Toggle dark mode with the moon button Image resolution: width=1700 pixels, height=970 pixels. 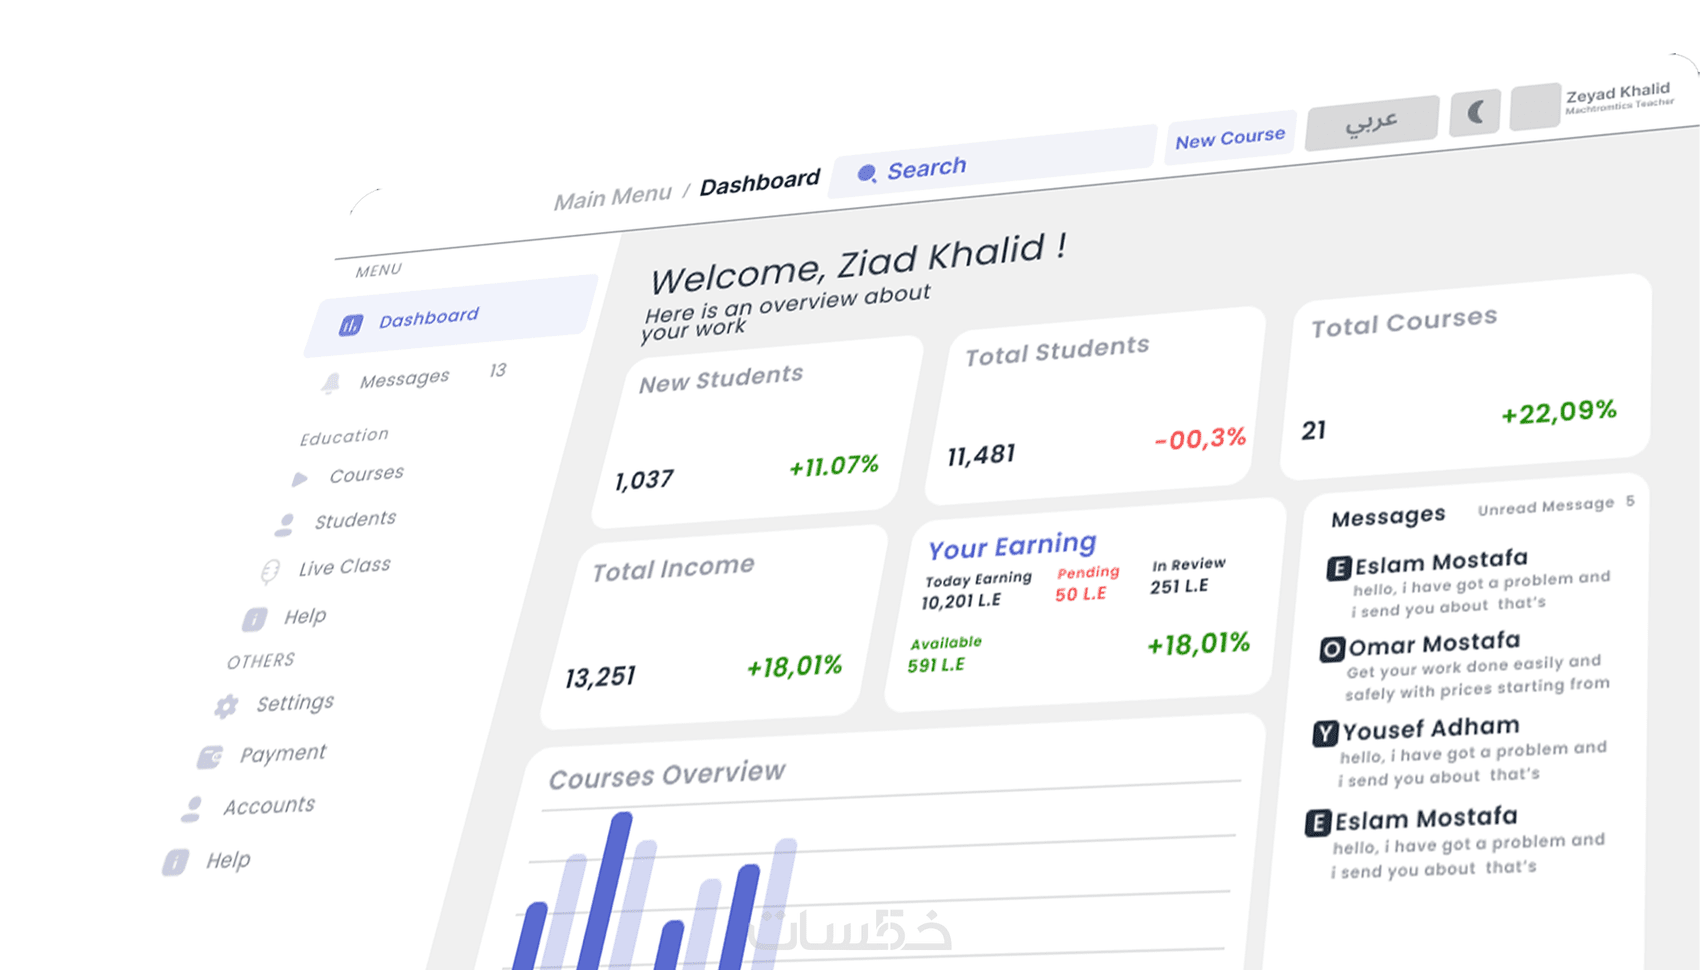tap(1475, 113)
